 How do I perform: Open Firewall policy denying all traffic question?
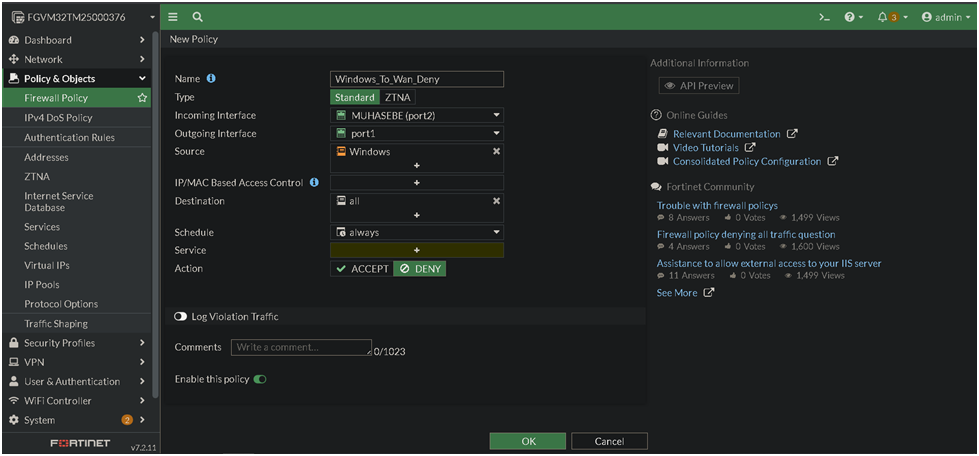point(746,234)
